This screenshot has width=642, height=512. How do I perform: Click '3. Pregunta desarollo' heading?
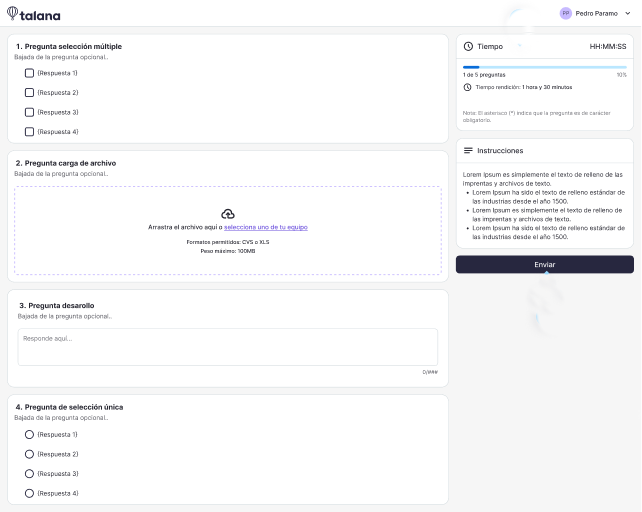(x=57, y=306)
